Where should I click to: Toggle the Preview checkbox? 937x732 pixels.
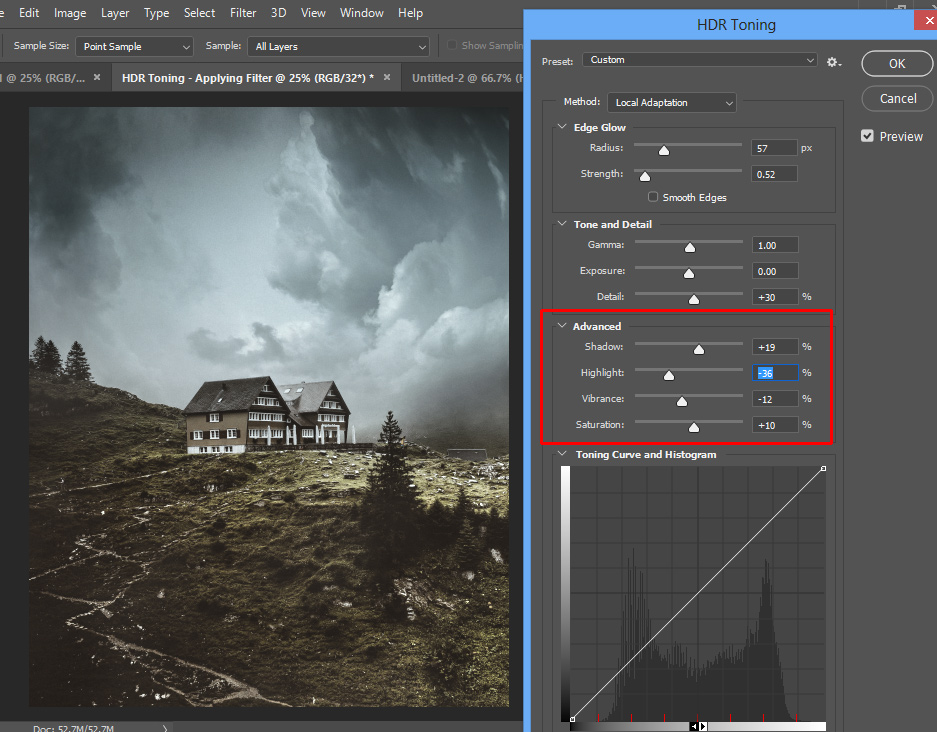(867, 136)
